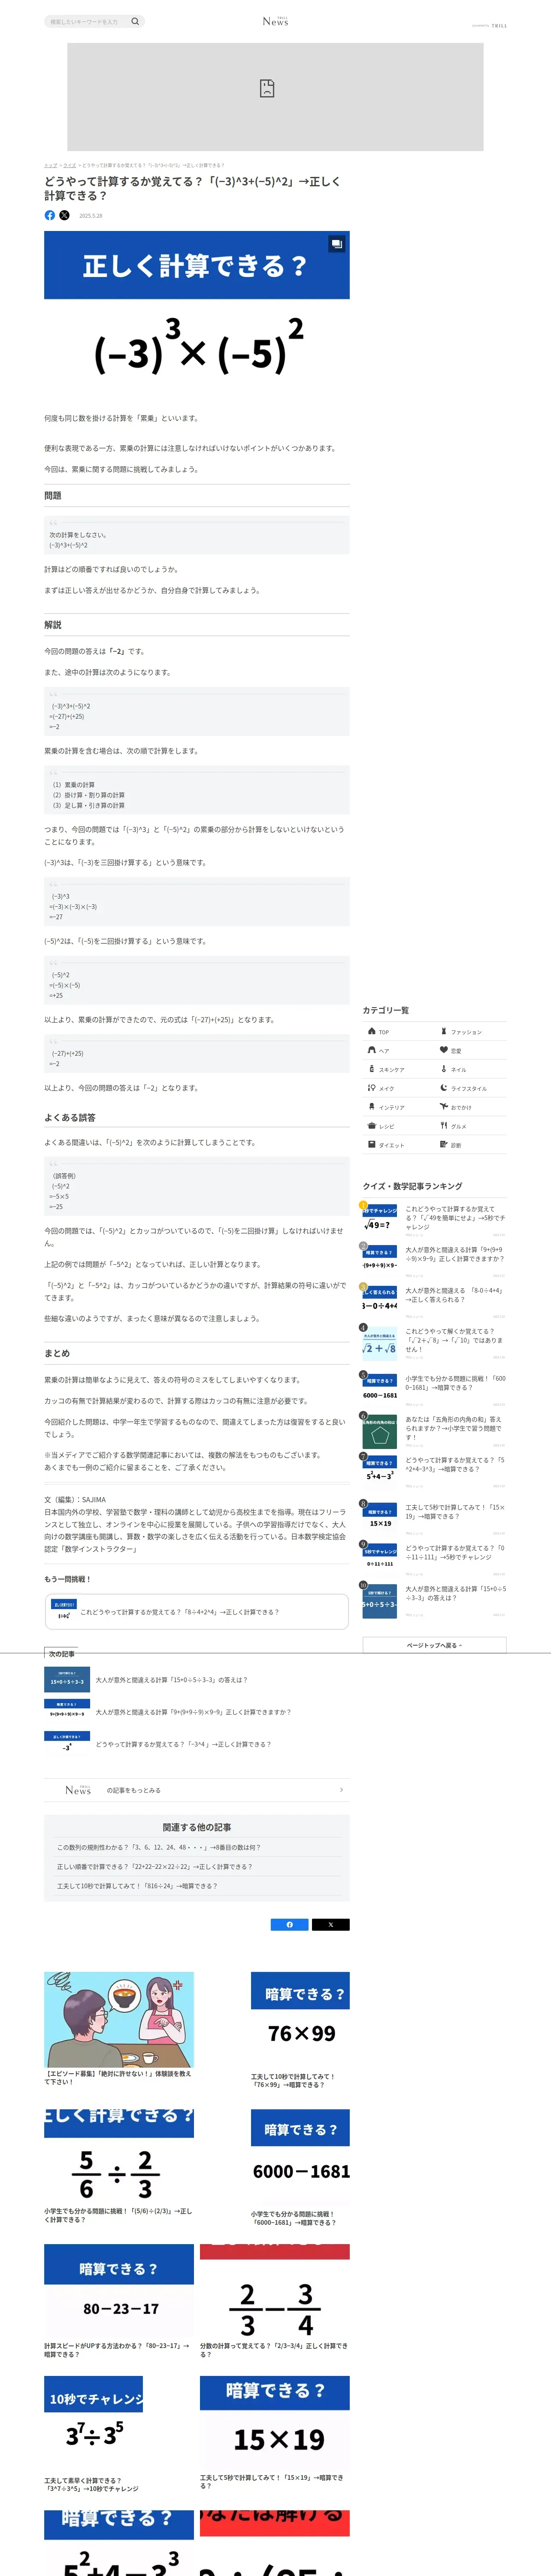Image resolution: width=551 pixels, height=2576 pixels.
Task: Open next article about -3^4
Action: 197,1744
